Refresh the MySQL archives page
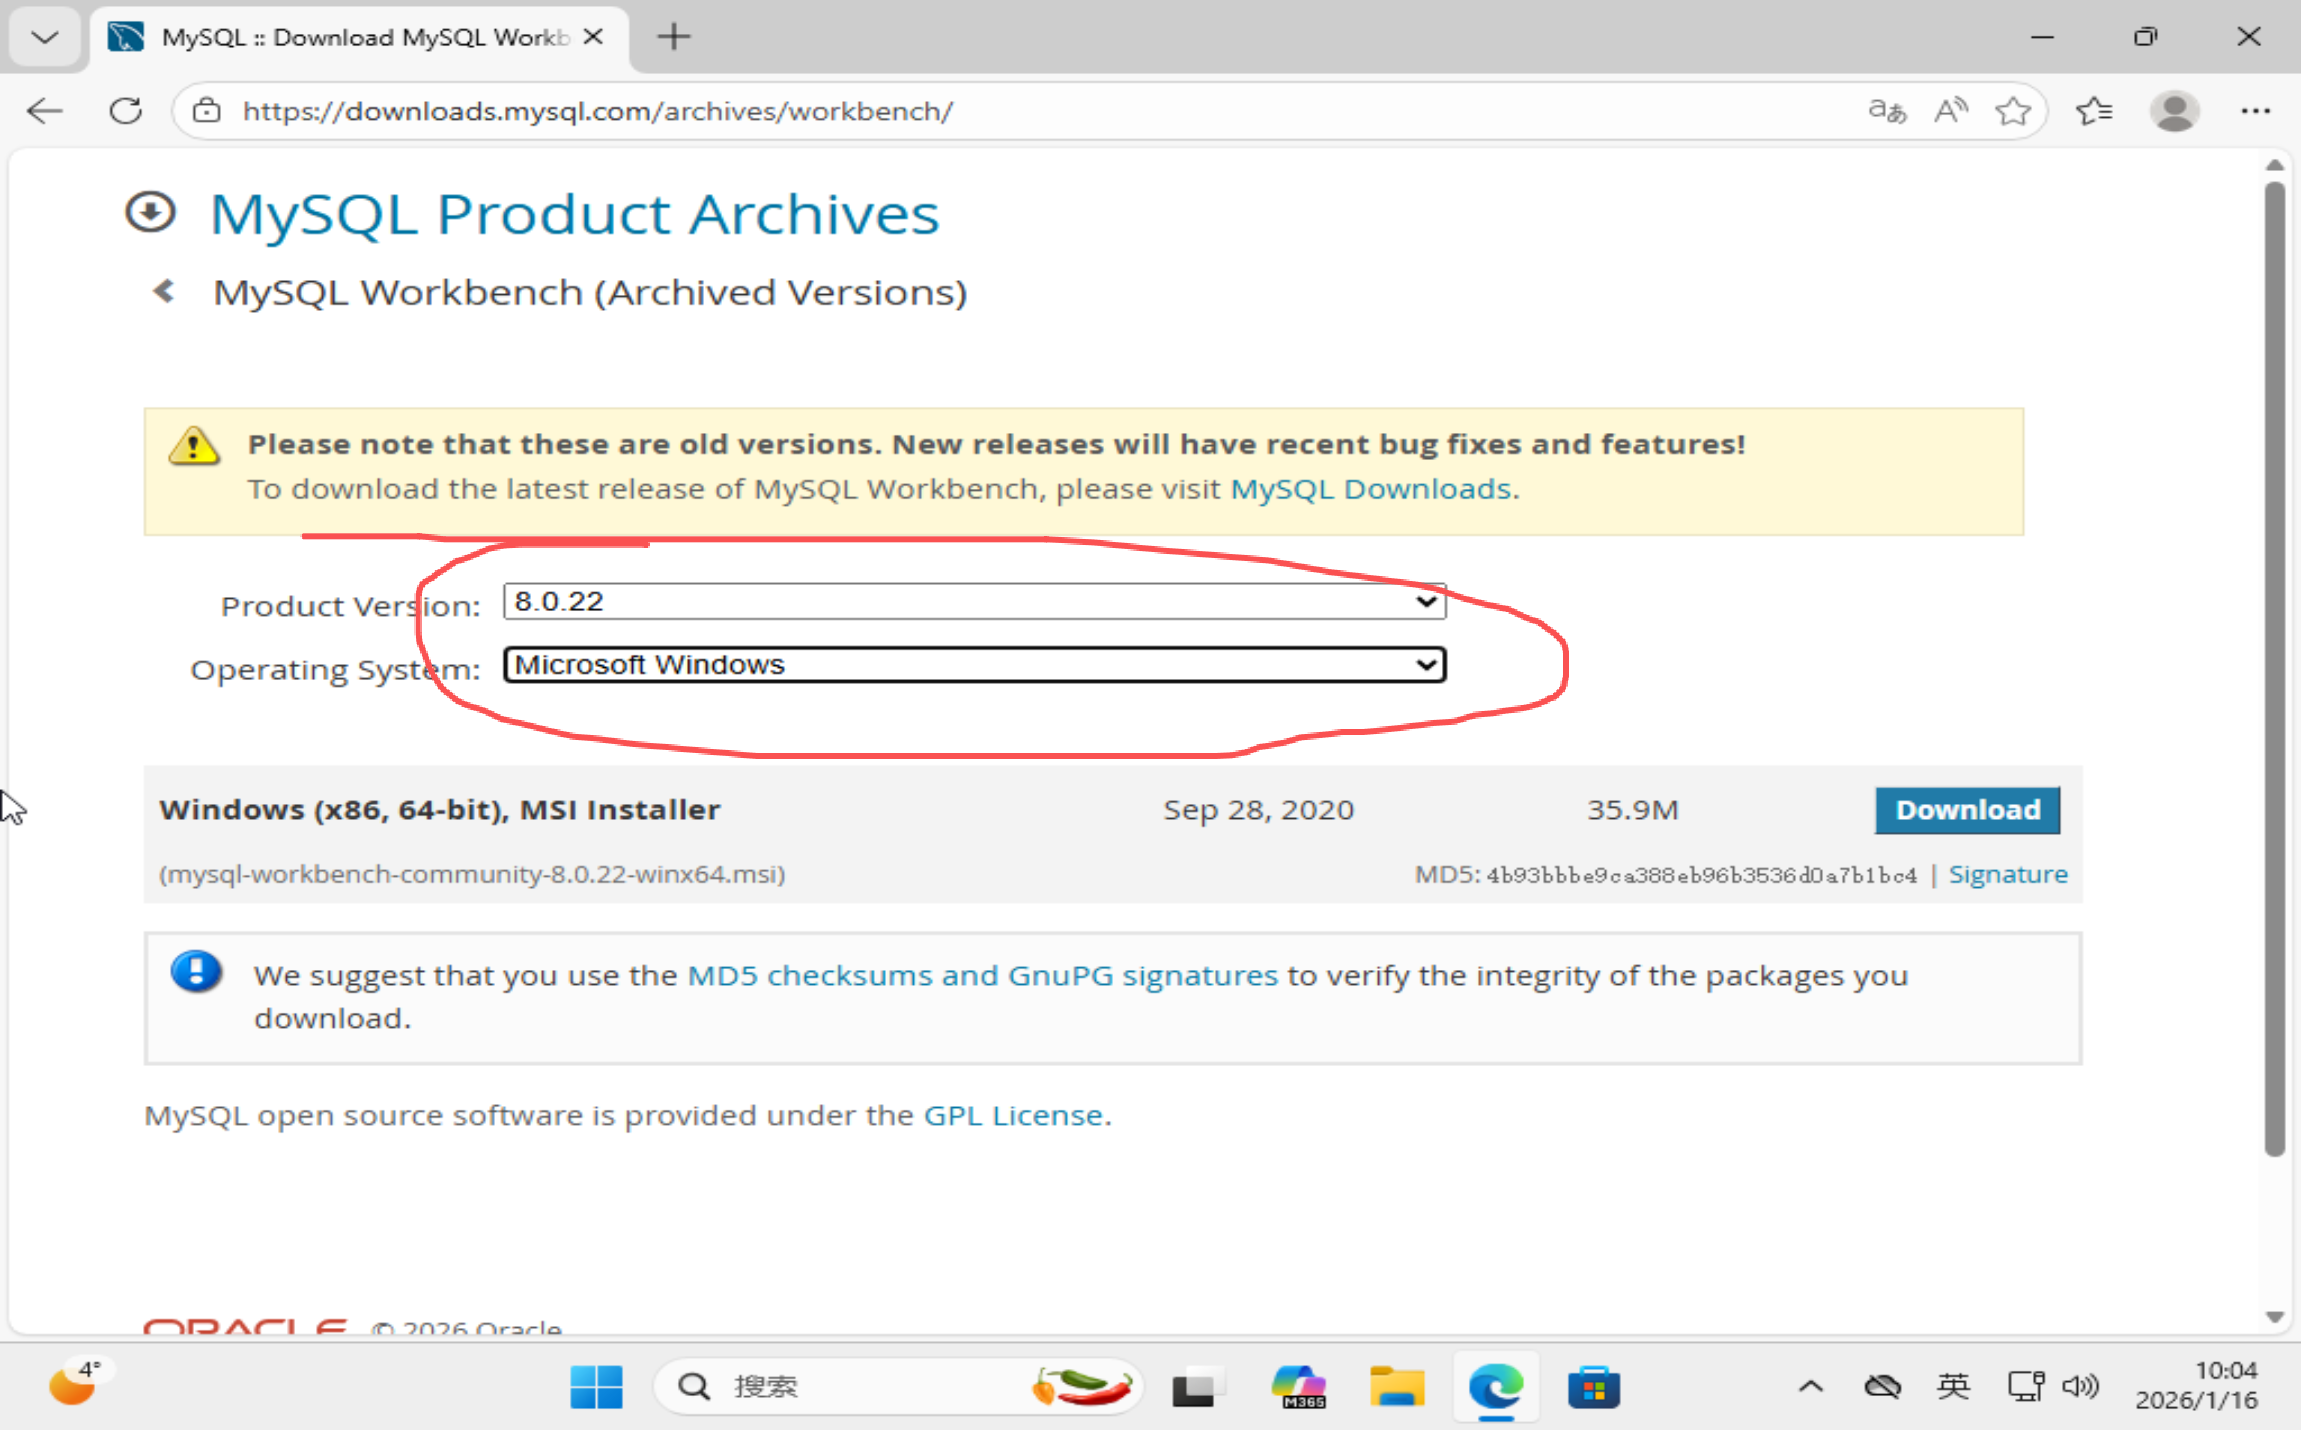Screen dimensions: 2301x1430 (126, 111)
